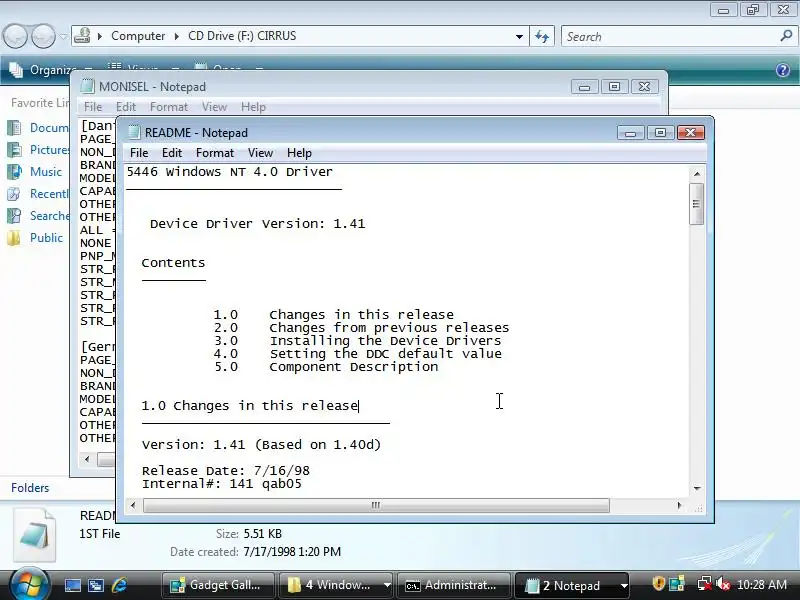Click README vertical scrollbar up arrow

pos(697,173)
